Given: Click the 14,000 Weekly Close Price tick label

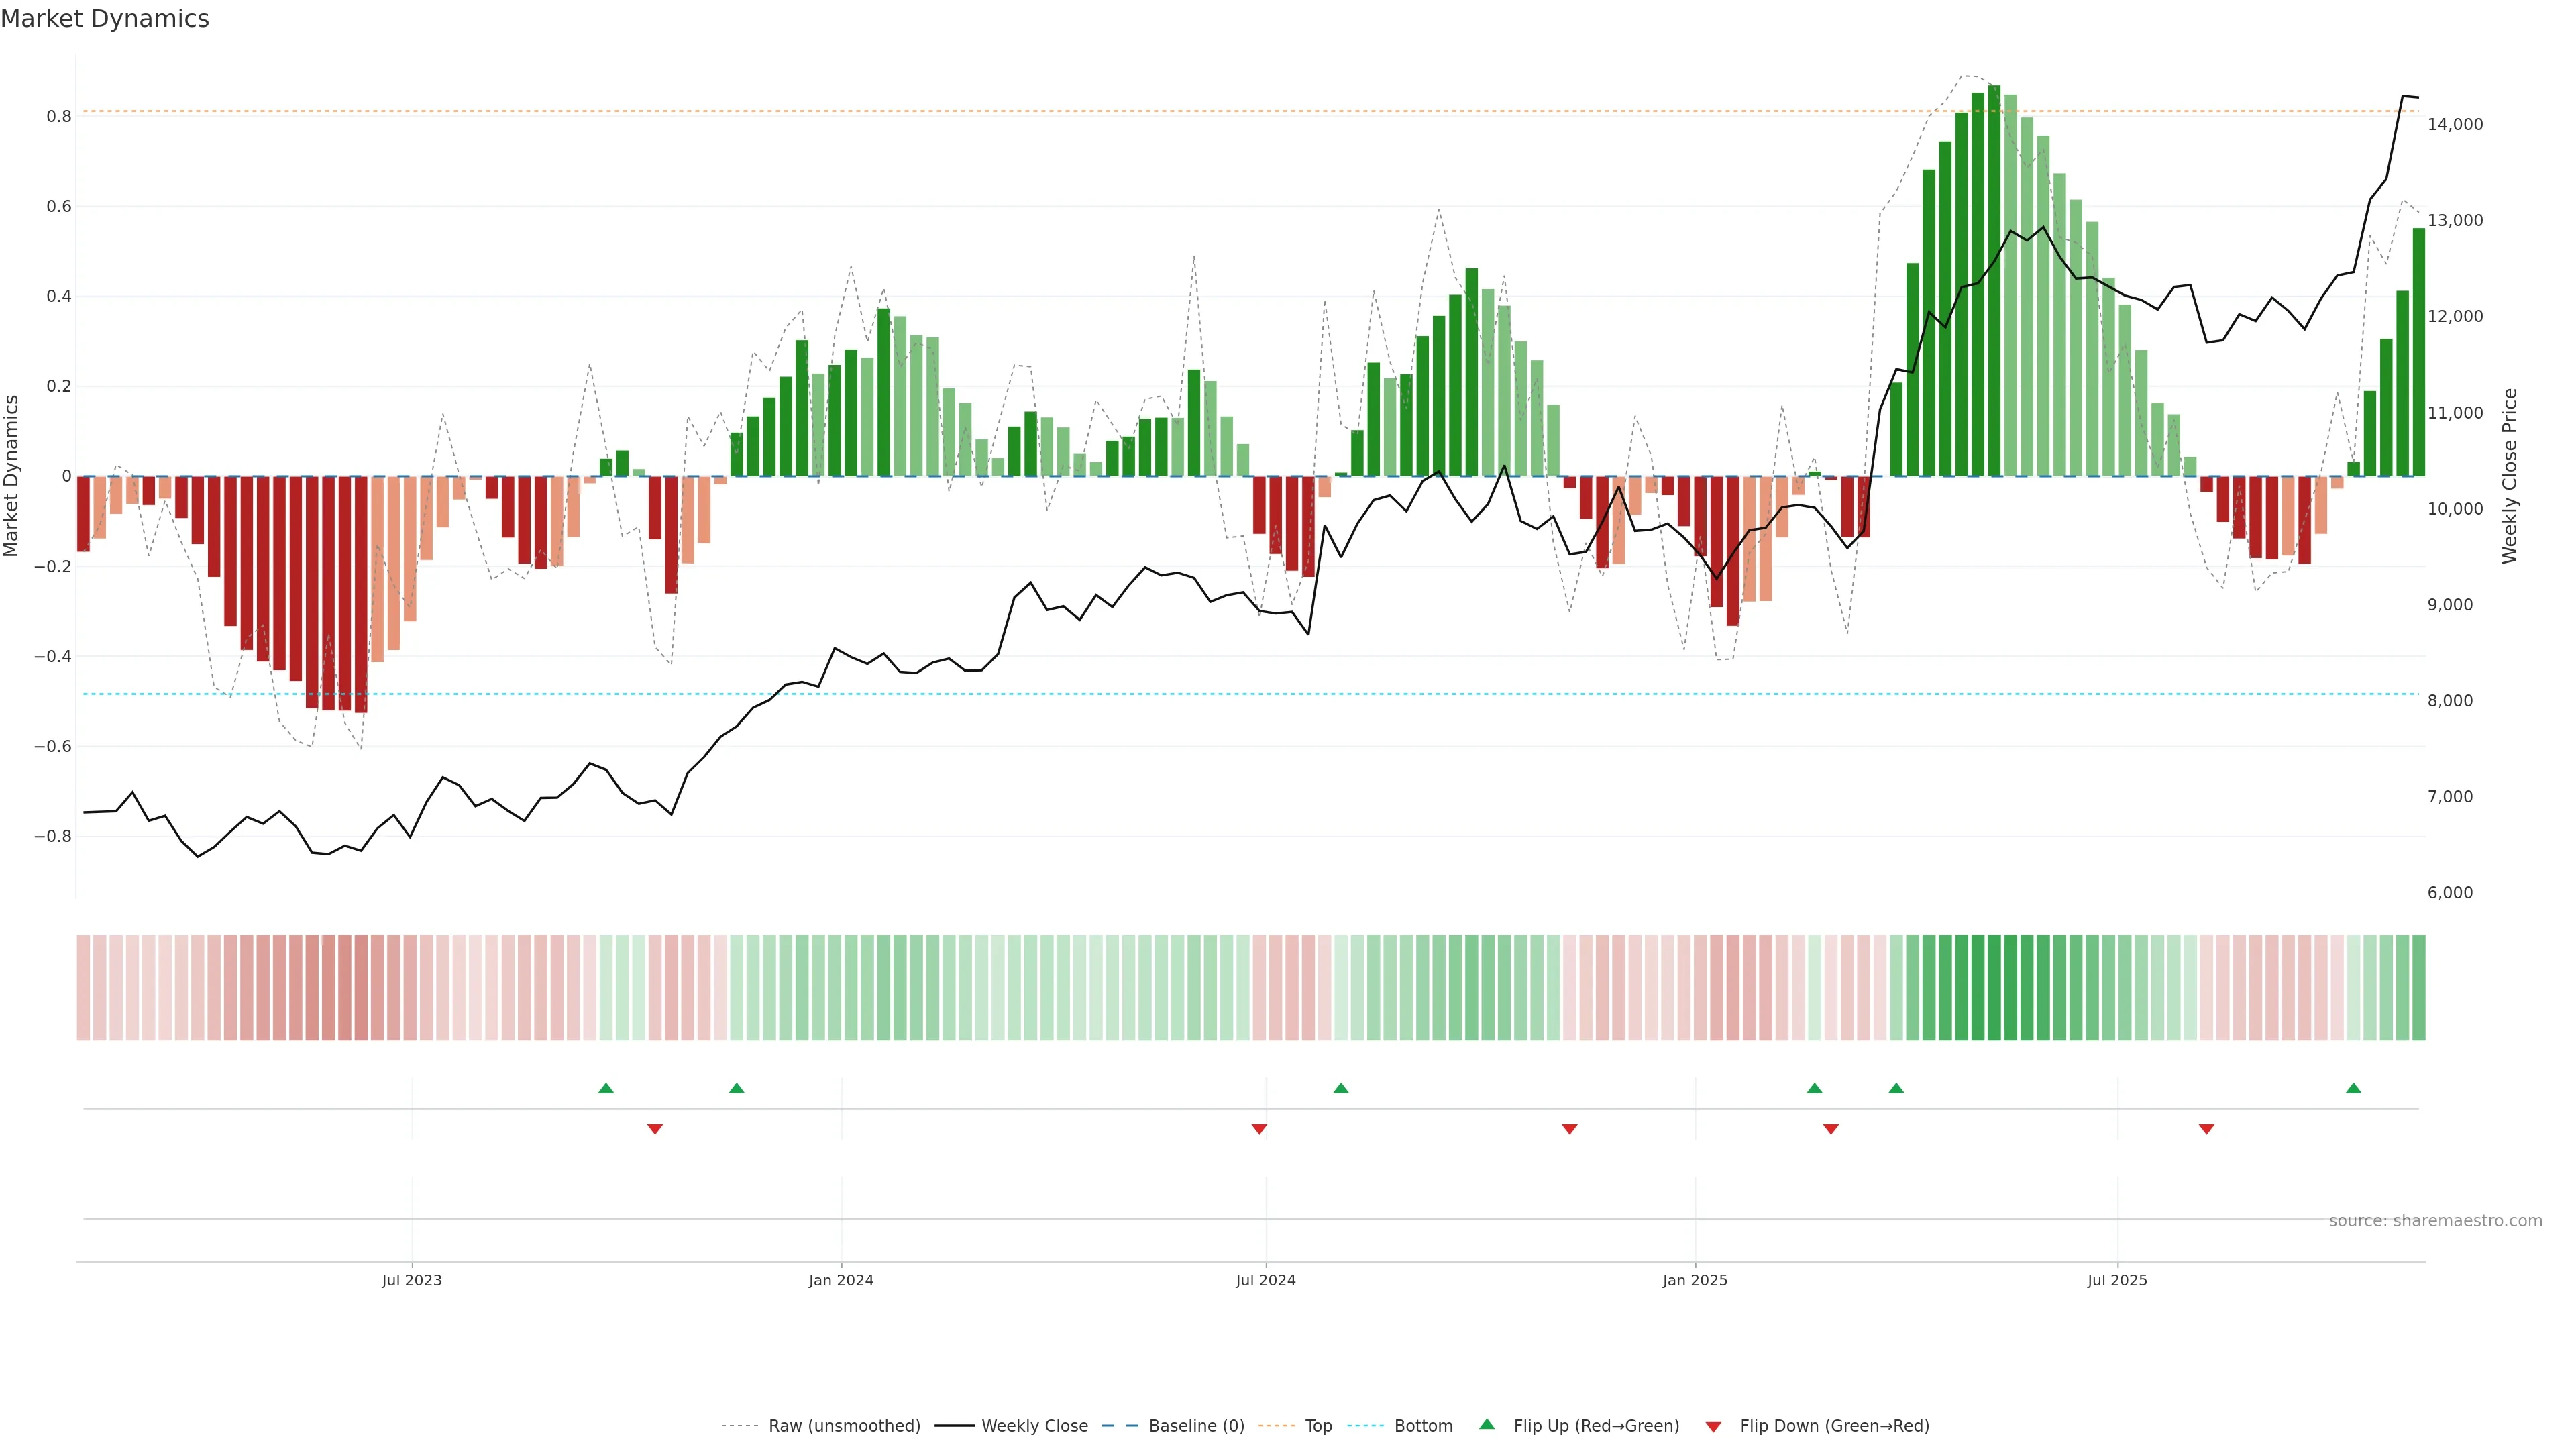Looking at the screenshot, I should (2455, 125).
